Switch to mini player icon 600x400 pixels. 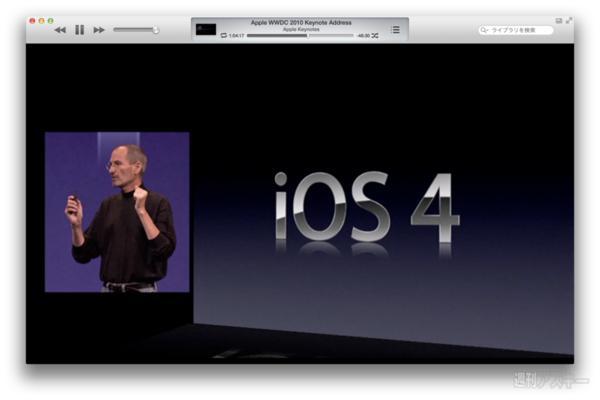pyautogui.click(x=559, y=21)
